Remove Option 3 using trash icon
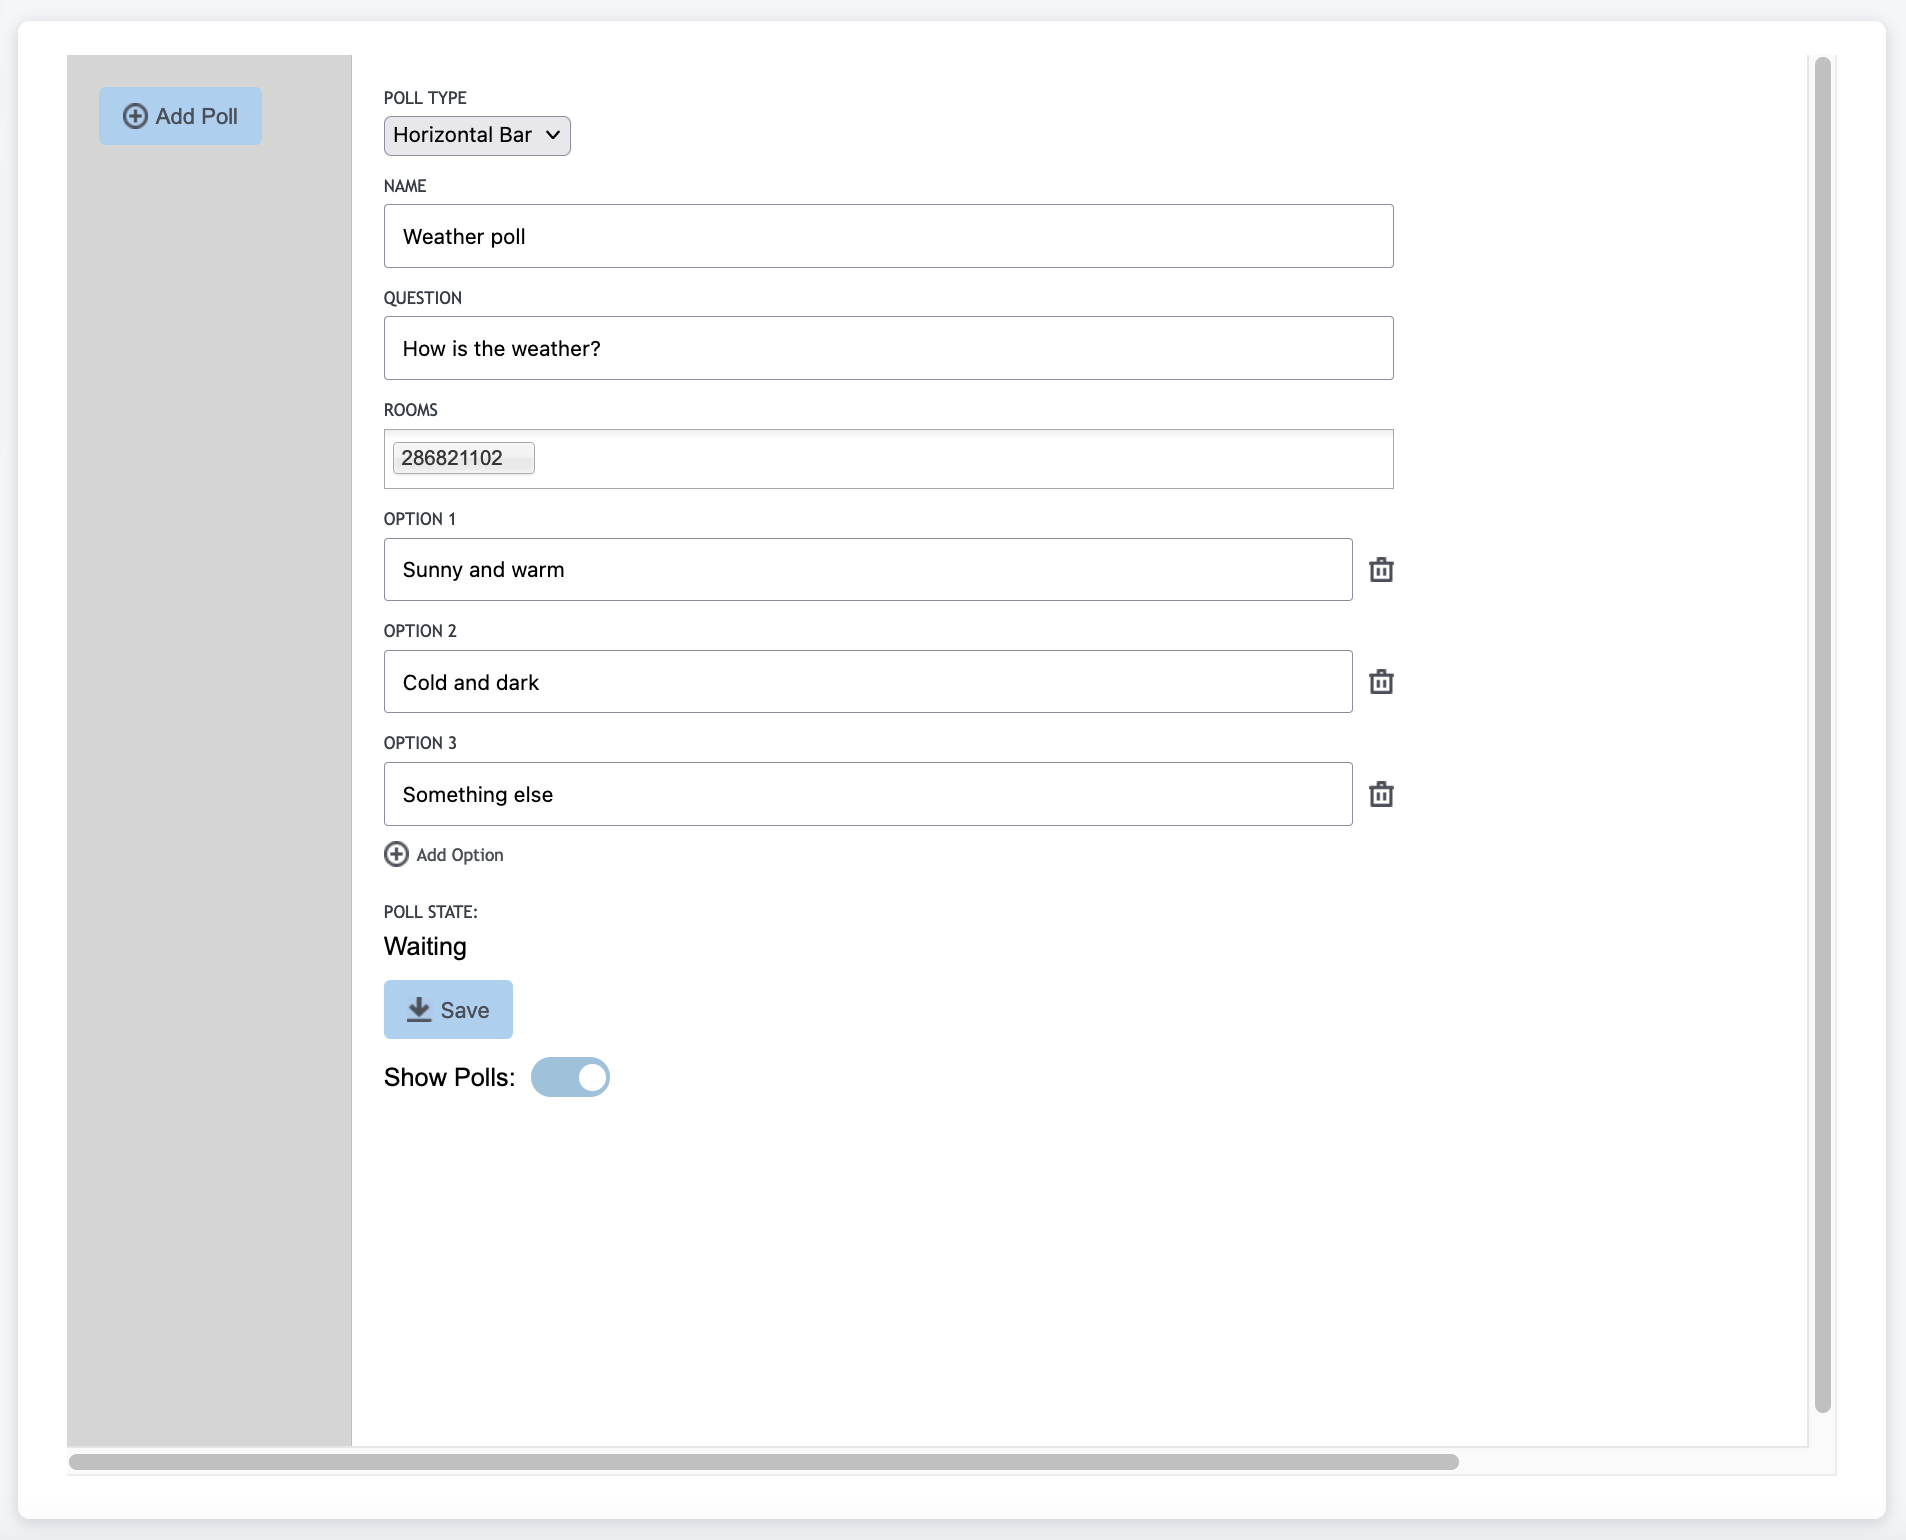Image resolution: width=1906 pixels, height=1540 pixels. [x=1381, y=794]
